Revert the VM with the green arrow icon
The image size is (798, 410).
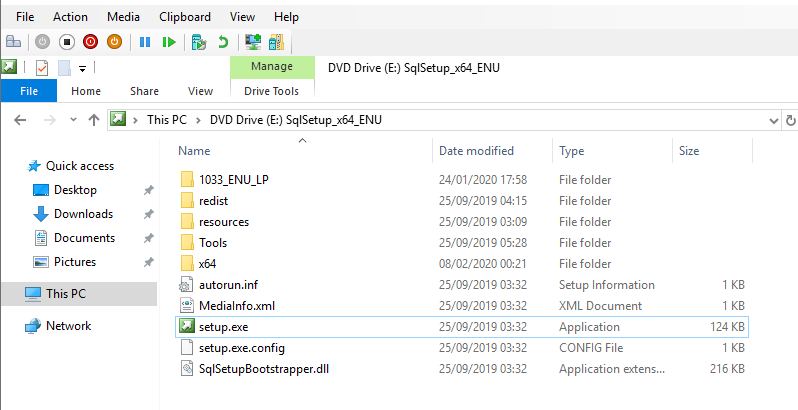pyautogui.click(x=223, y=42)
